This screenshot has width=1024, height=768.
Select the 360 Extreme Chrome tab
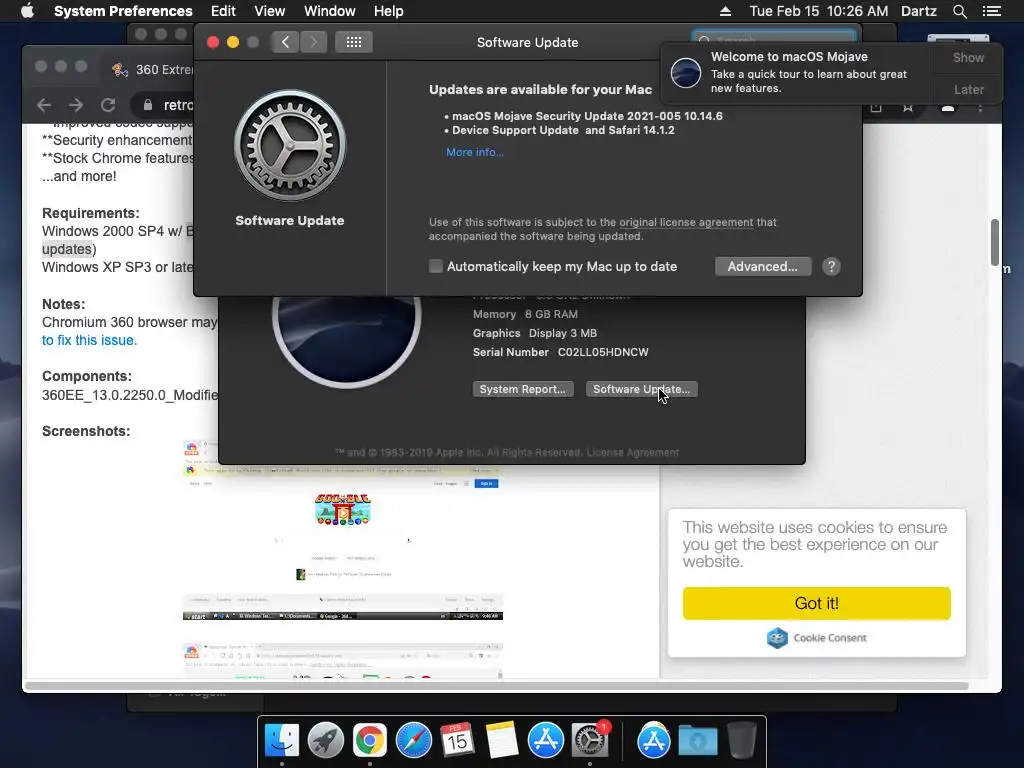click(x=152, y=69)
